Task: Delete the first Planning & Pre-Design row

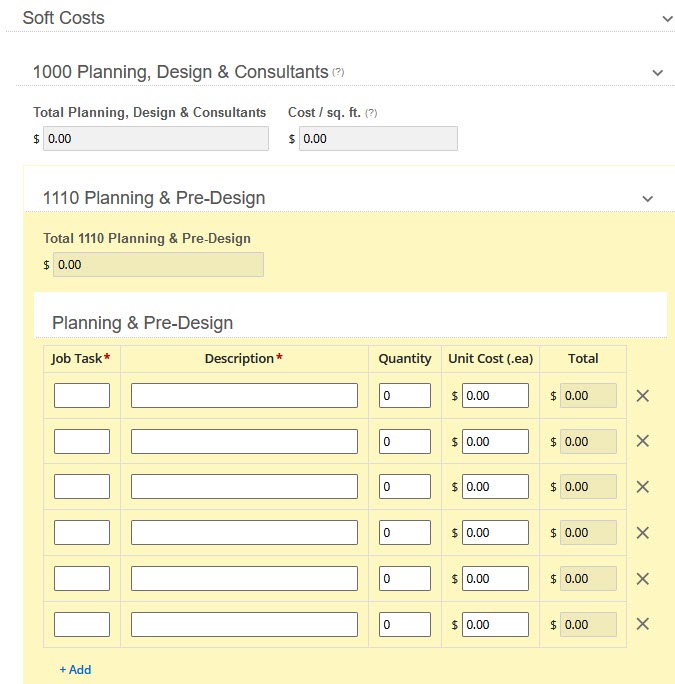Action: 643,396
